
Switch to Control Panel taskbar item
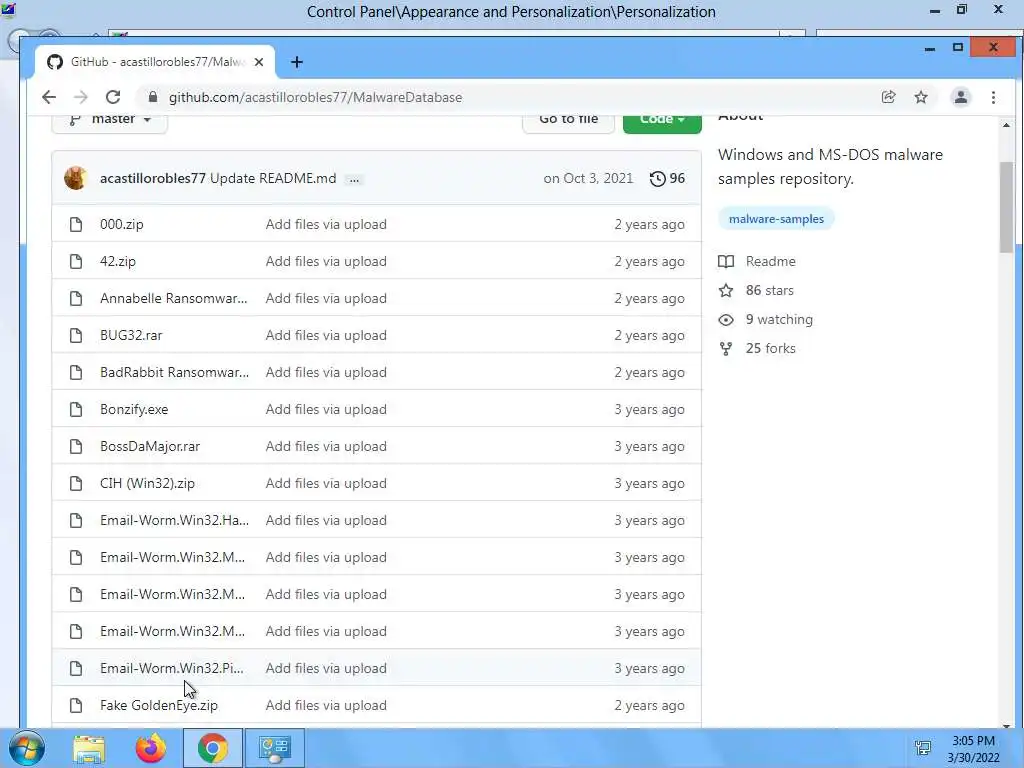pyautogui.click(x=274, y=748)
